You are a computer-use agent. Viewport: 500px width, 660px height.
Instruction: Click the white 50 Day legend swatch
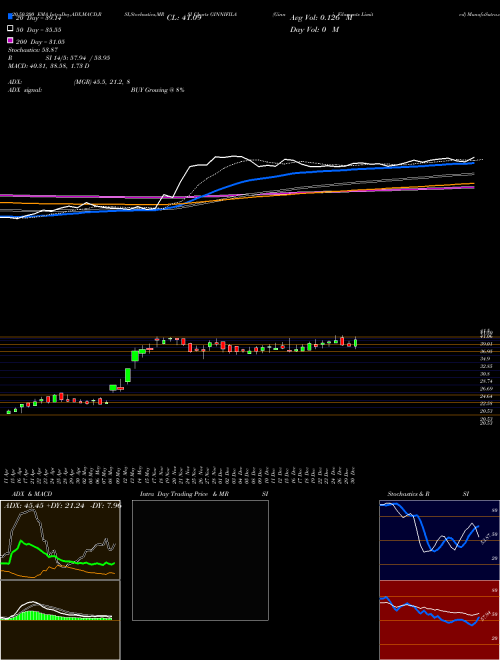pos(10,29)
